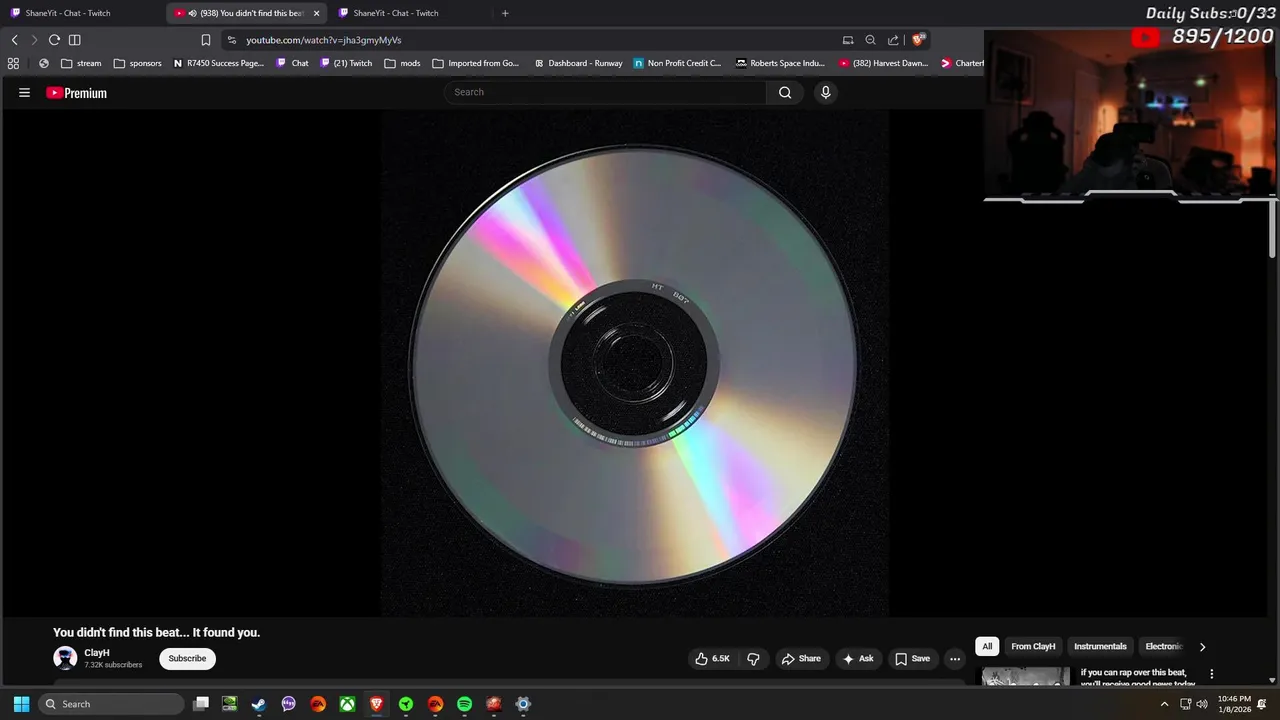View site settings icon in address bar
This screenshot has height=720, width=1280.
[x=231, y=40]
